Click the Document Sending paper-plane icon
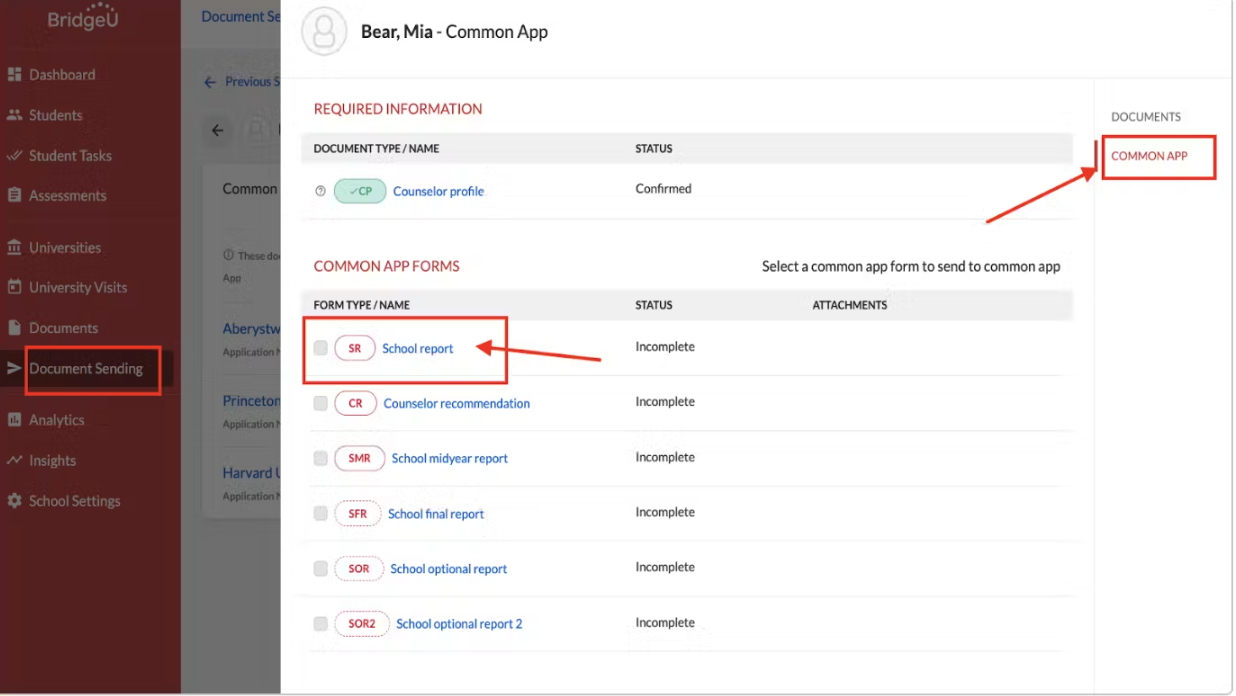Viewport: 1236px width, 696px height. click(14, 368)
